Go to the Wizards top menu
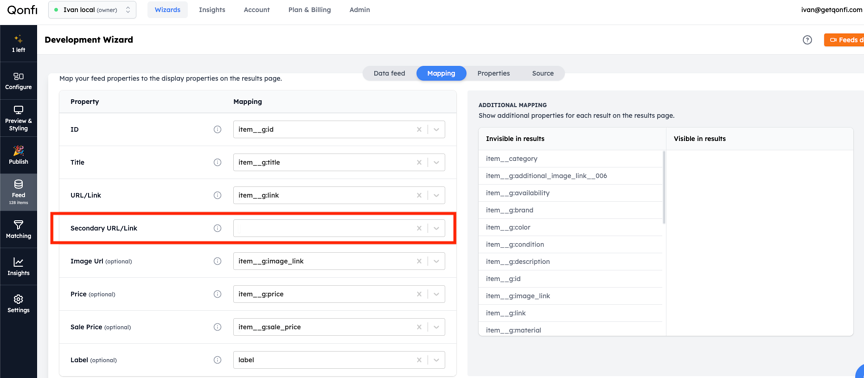The image size is (864, 378). pyautogui.click(x=168, y=10)
